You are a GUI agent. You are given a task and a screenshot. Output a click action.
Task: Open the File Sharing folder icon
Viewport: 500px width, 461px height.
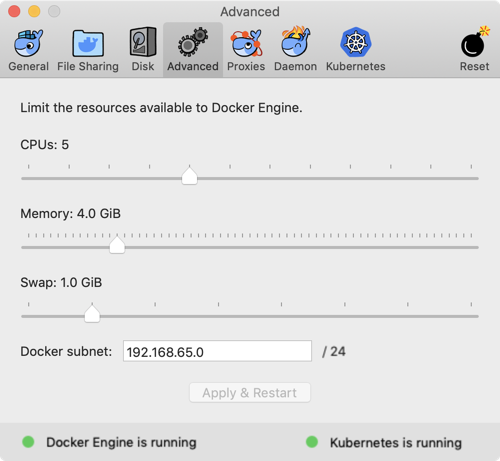(88, 43)
